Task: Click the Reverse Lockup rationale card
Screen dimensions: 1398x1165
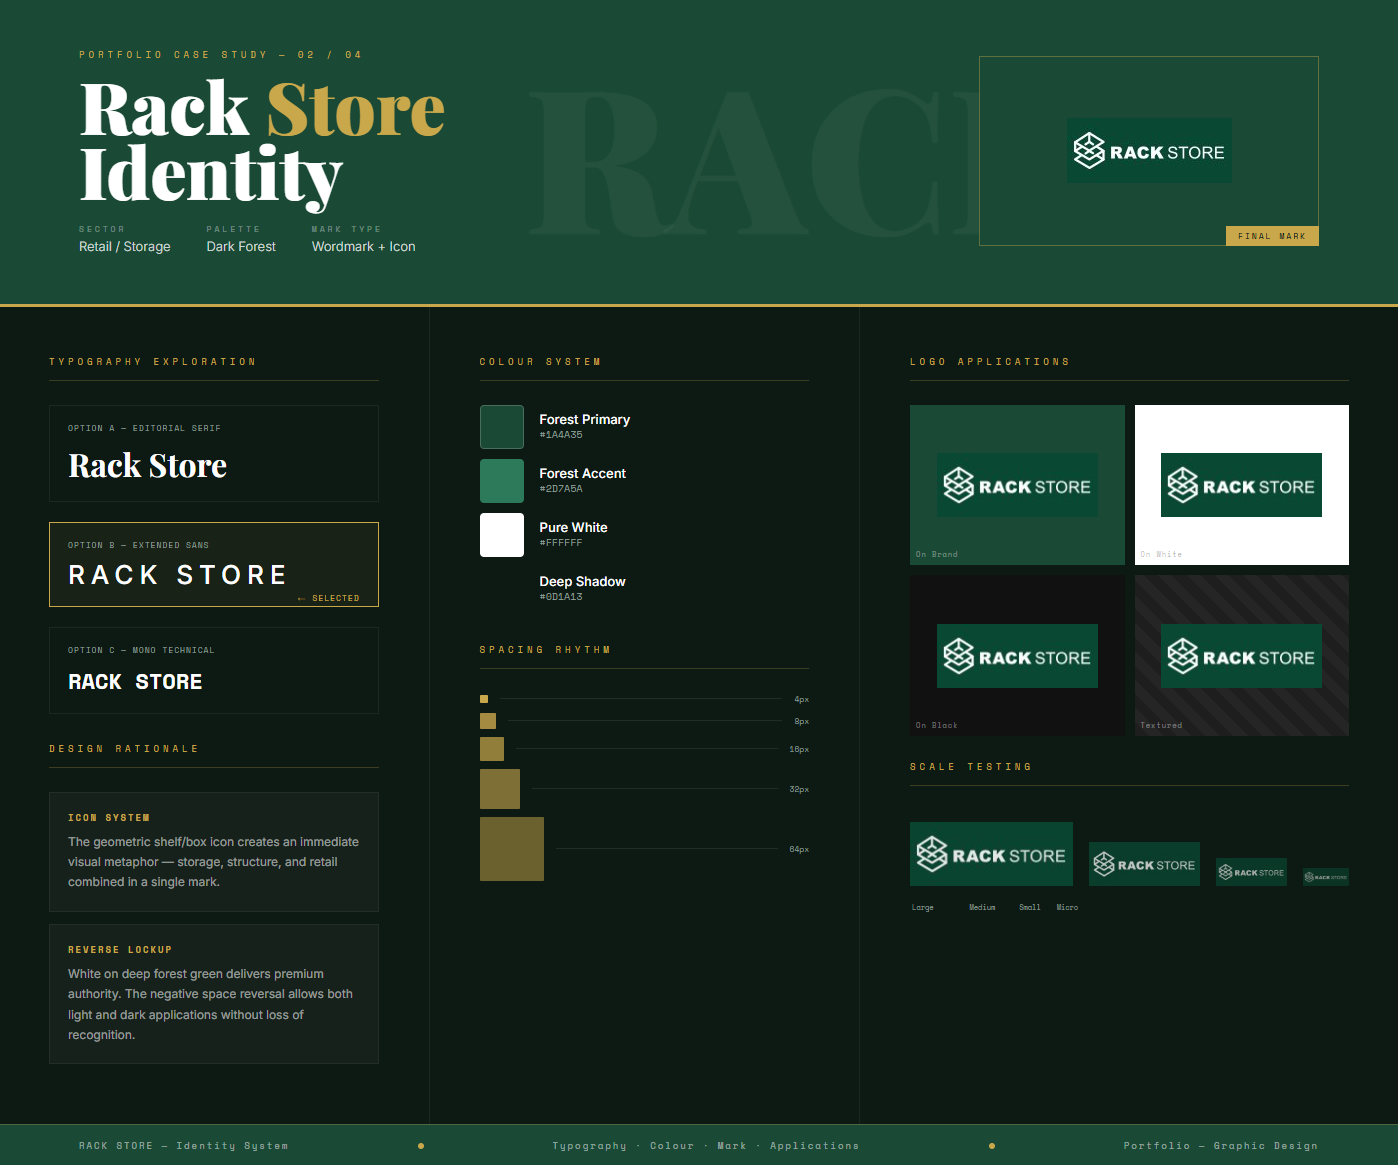Action: click(214, 994)
